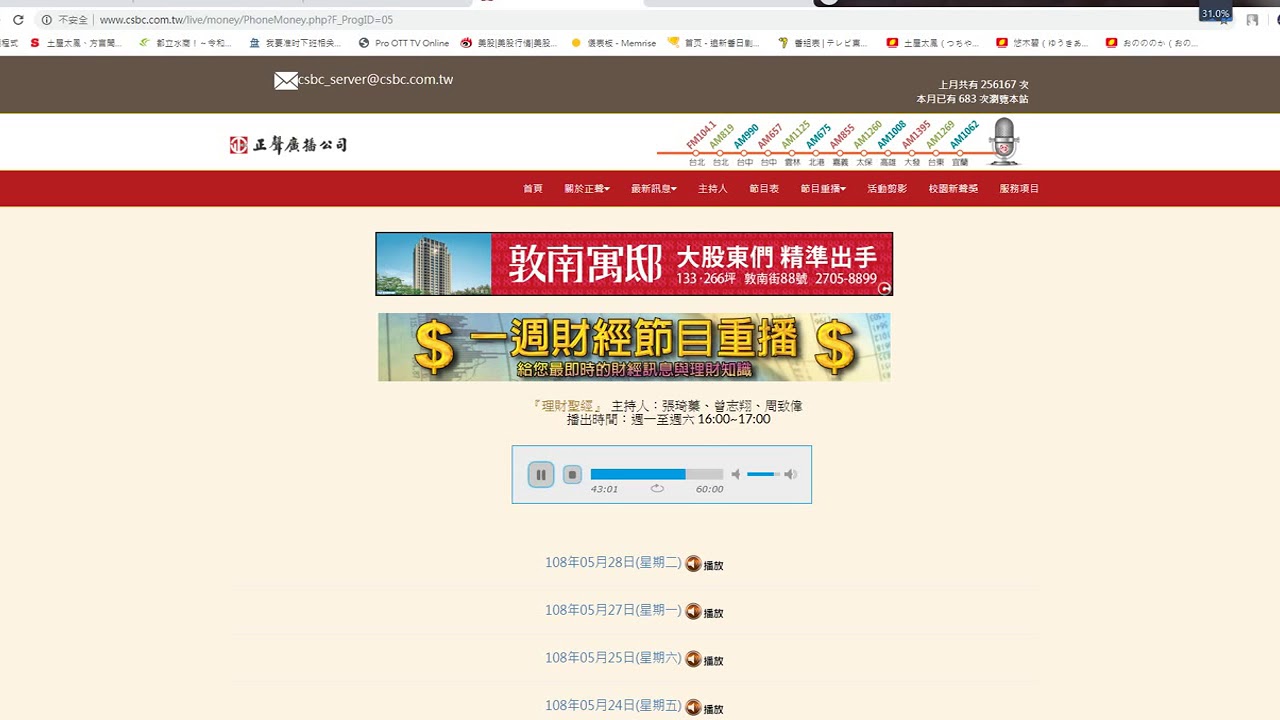Open the 服務項目 menu item
This screenshot has width=1280, height=720.
coord(1019,189)
